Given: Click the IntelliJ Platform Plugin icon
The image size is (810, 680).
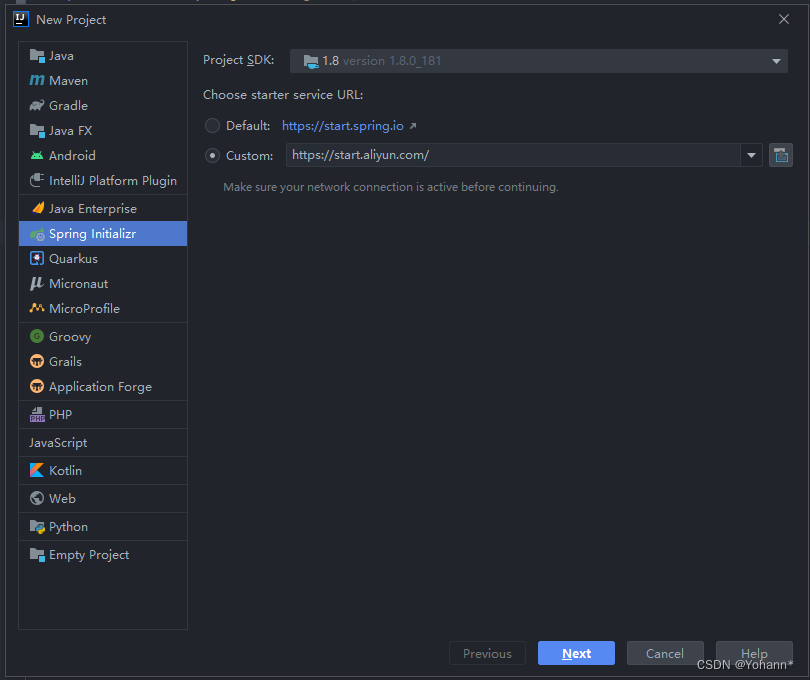Looking at the screenshot, I should pos(37,180).
